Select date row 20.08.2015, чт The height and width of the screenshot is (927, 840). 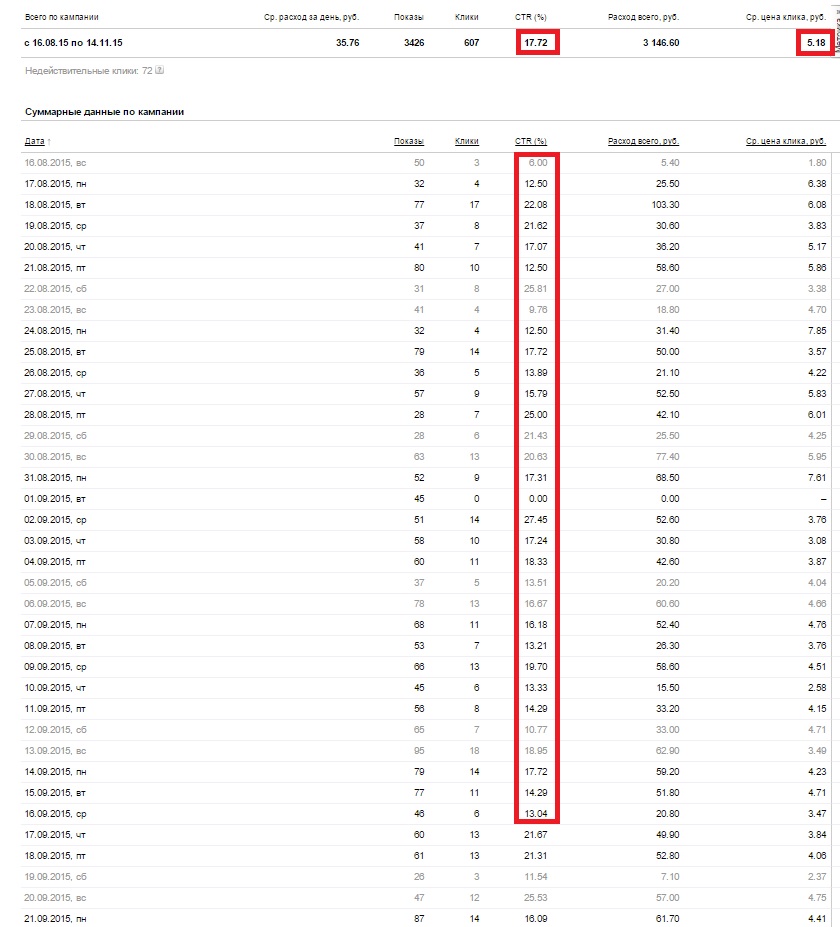(x=426, y=247)
